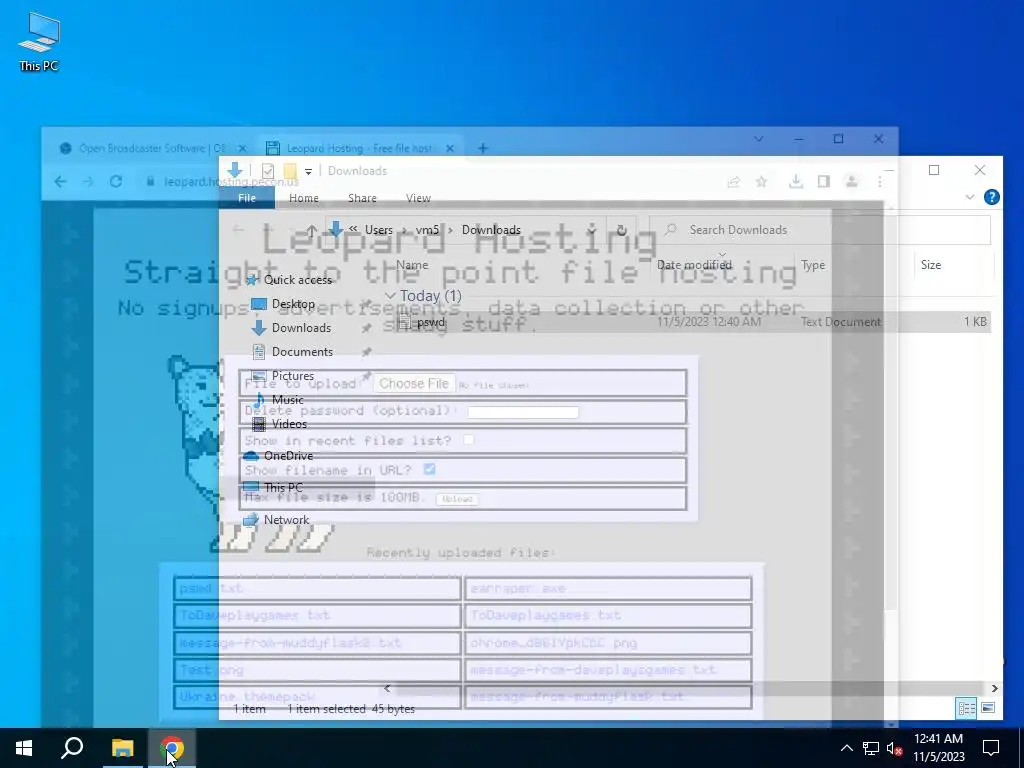Open Chrome's three-dot menu
This screenshot has height=768, width=1024.
click(880, 182)
